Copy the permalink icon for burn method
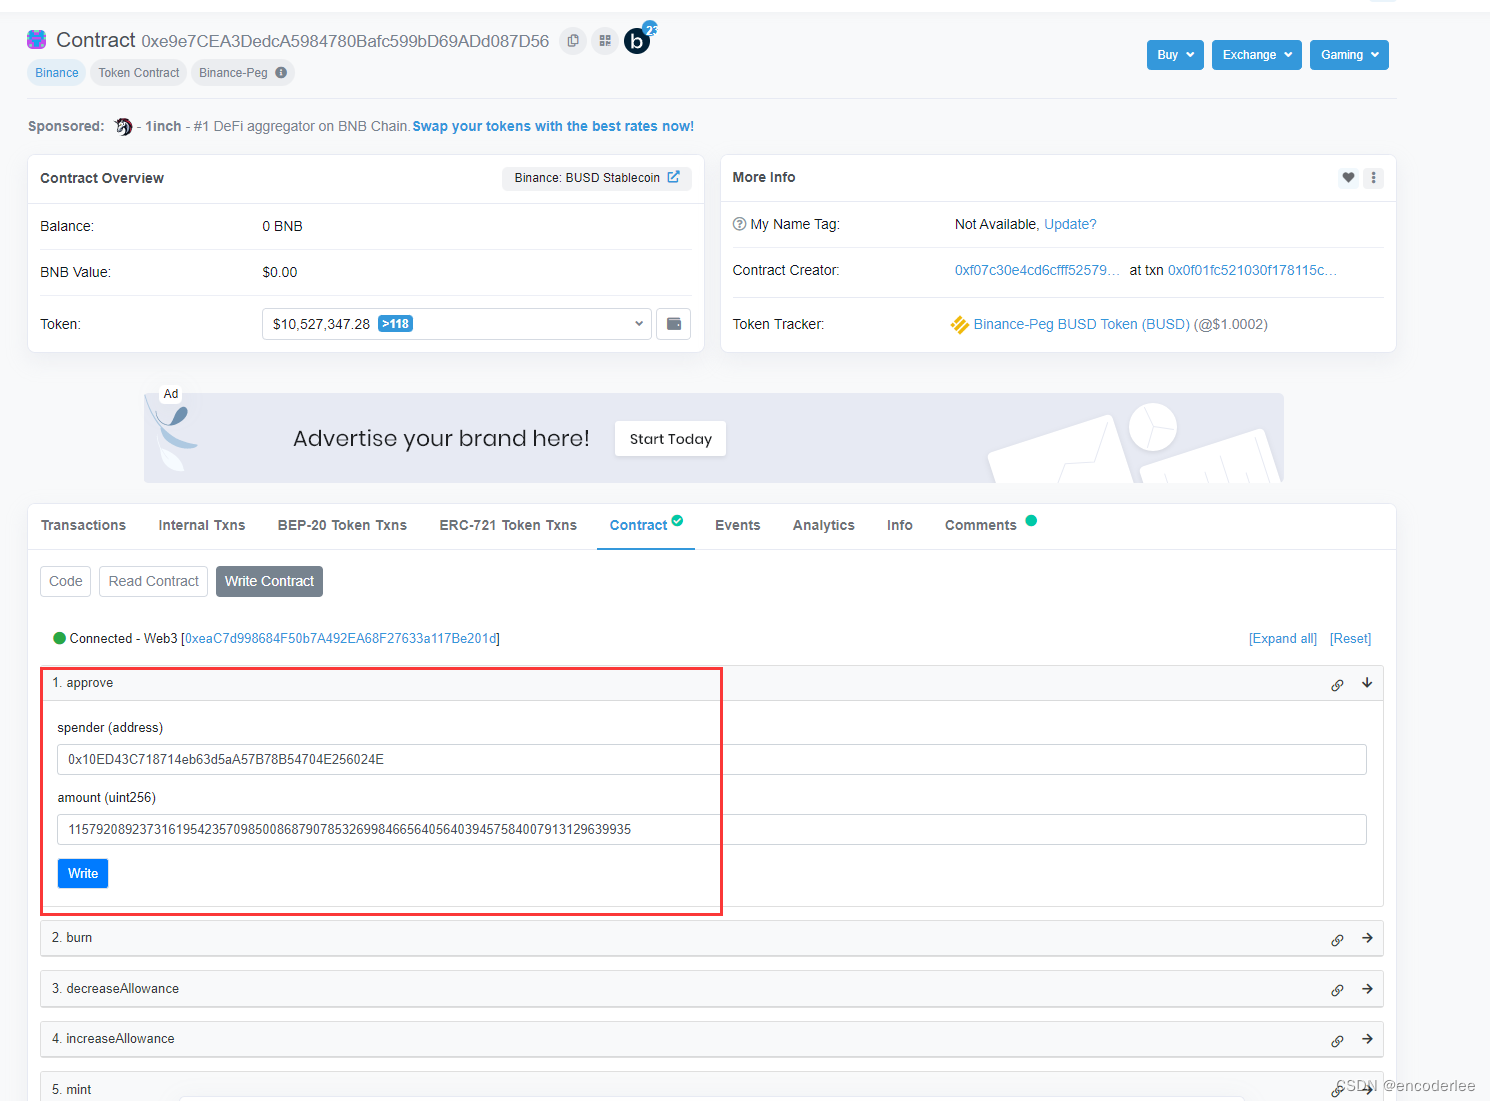1490x1101 pixels. (x=1337, y=940)
